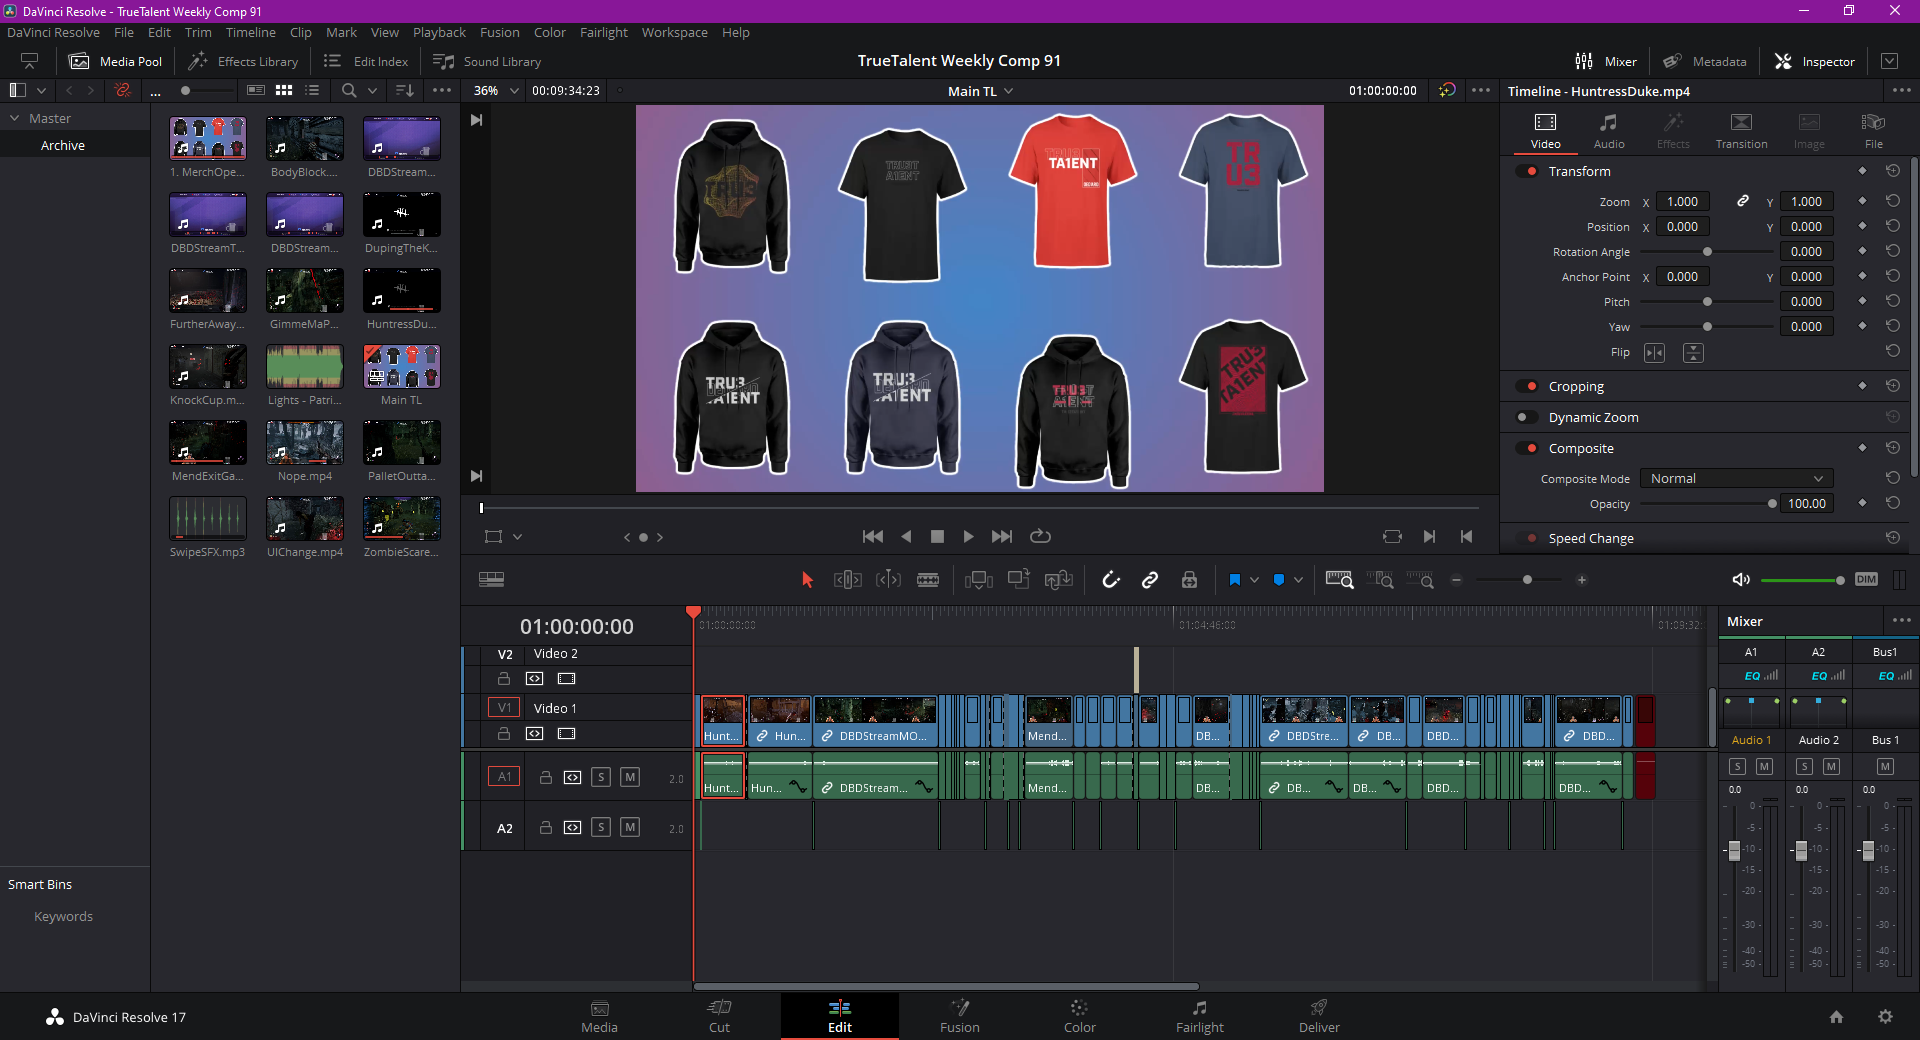Open the Fairlight menu
The width and height of the screenshot is (1920, 1040).
pos(603,32)
